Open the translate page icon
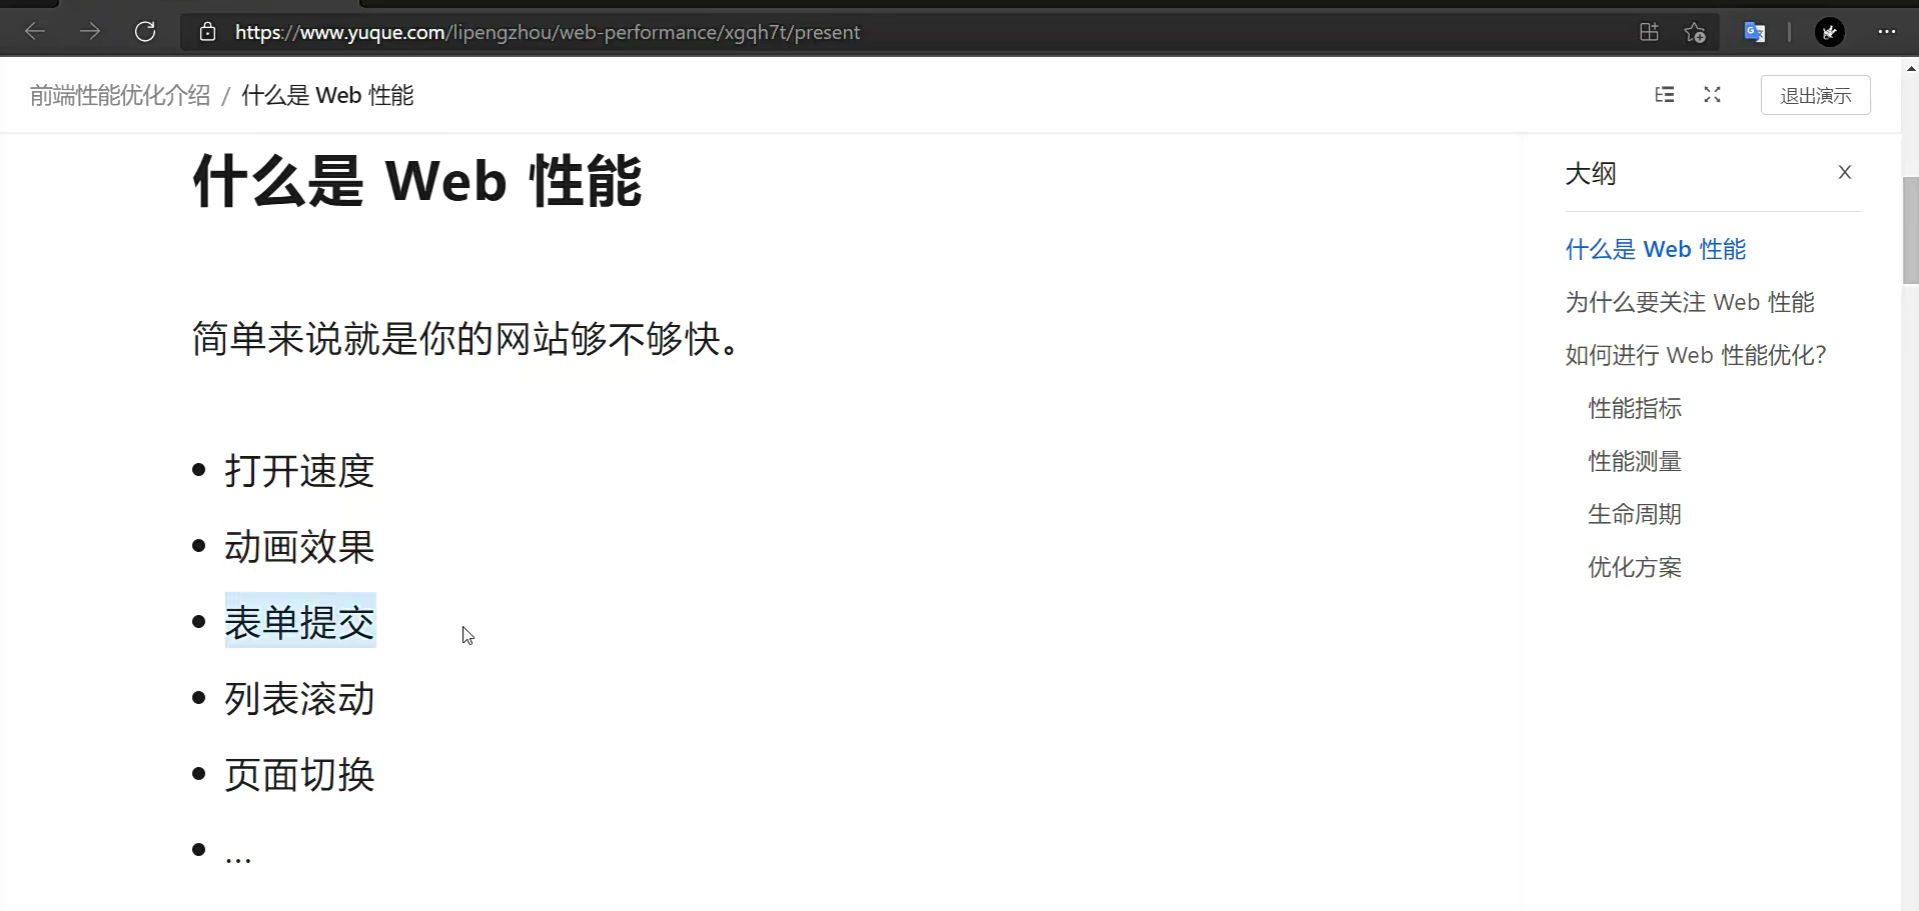 point(1754,32)
